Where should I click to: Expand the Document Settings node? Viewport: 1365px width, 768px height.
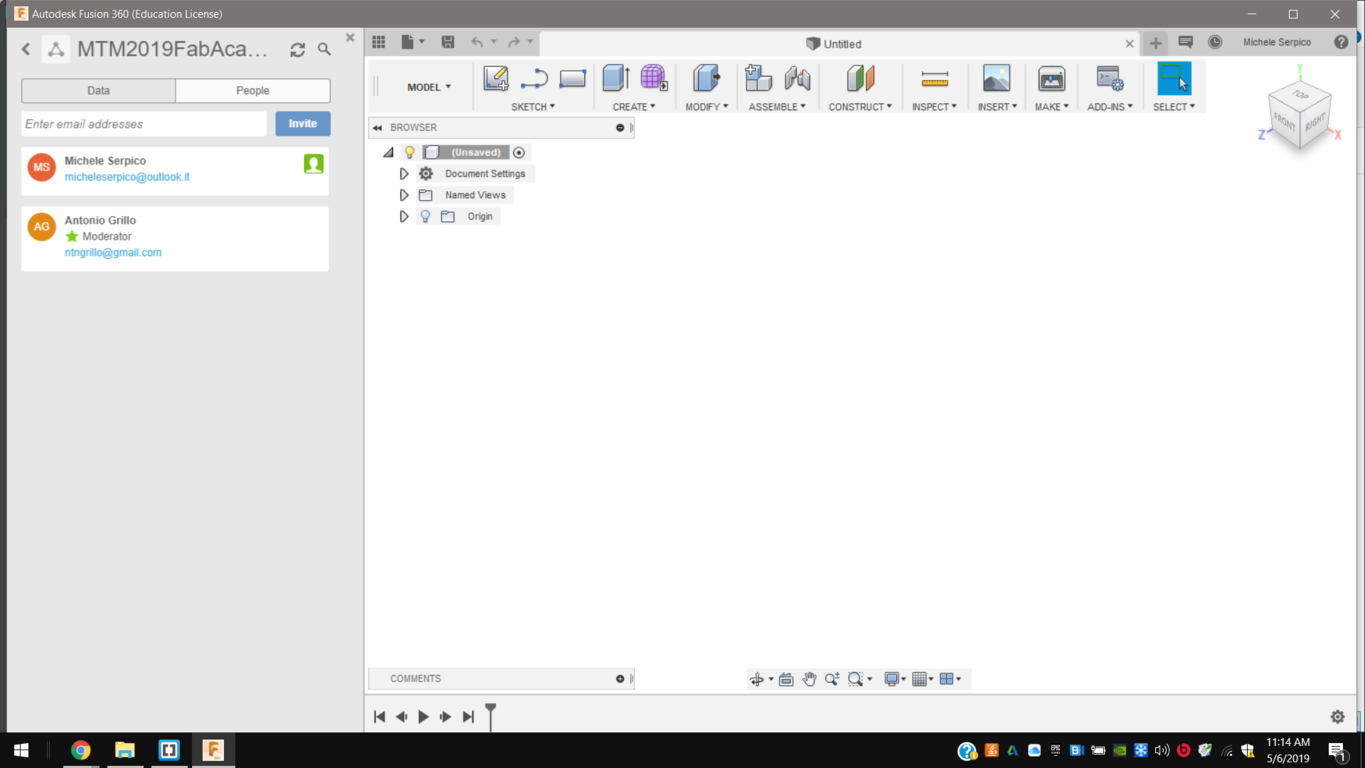tap(404, 174)
